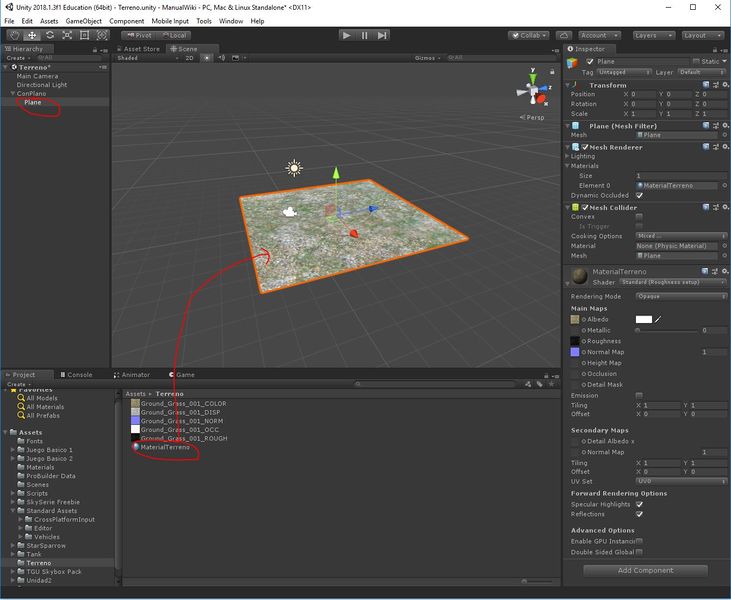The height and width of the screenshot is (600, 731).
Task: Open Transform component help icon
Action: [x=706, y=85]
